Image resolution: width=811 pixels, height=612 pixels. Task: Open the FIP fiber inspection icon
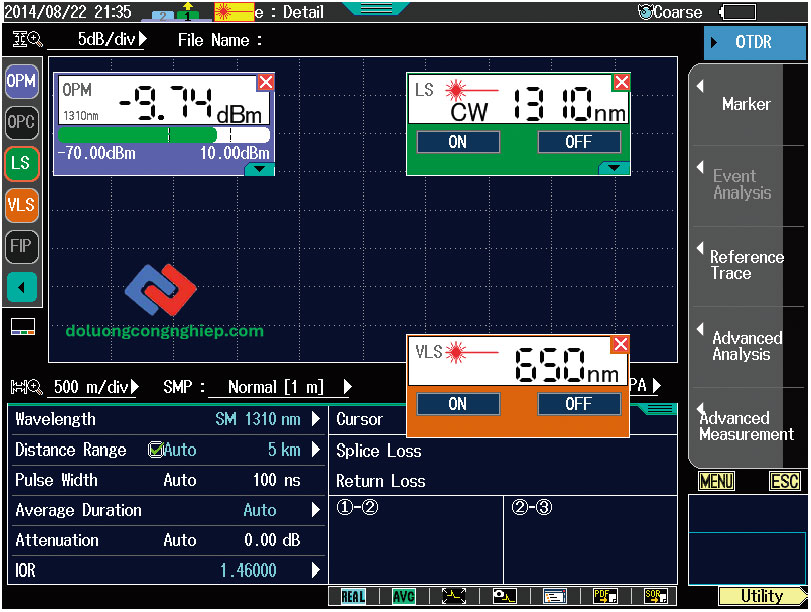tap(21, 245)
